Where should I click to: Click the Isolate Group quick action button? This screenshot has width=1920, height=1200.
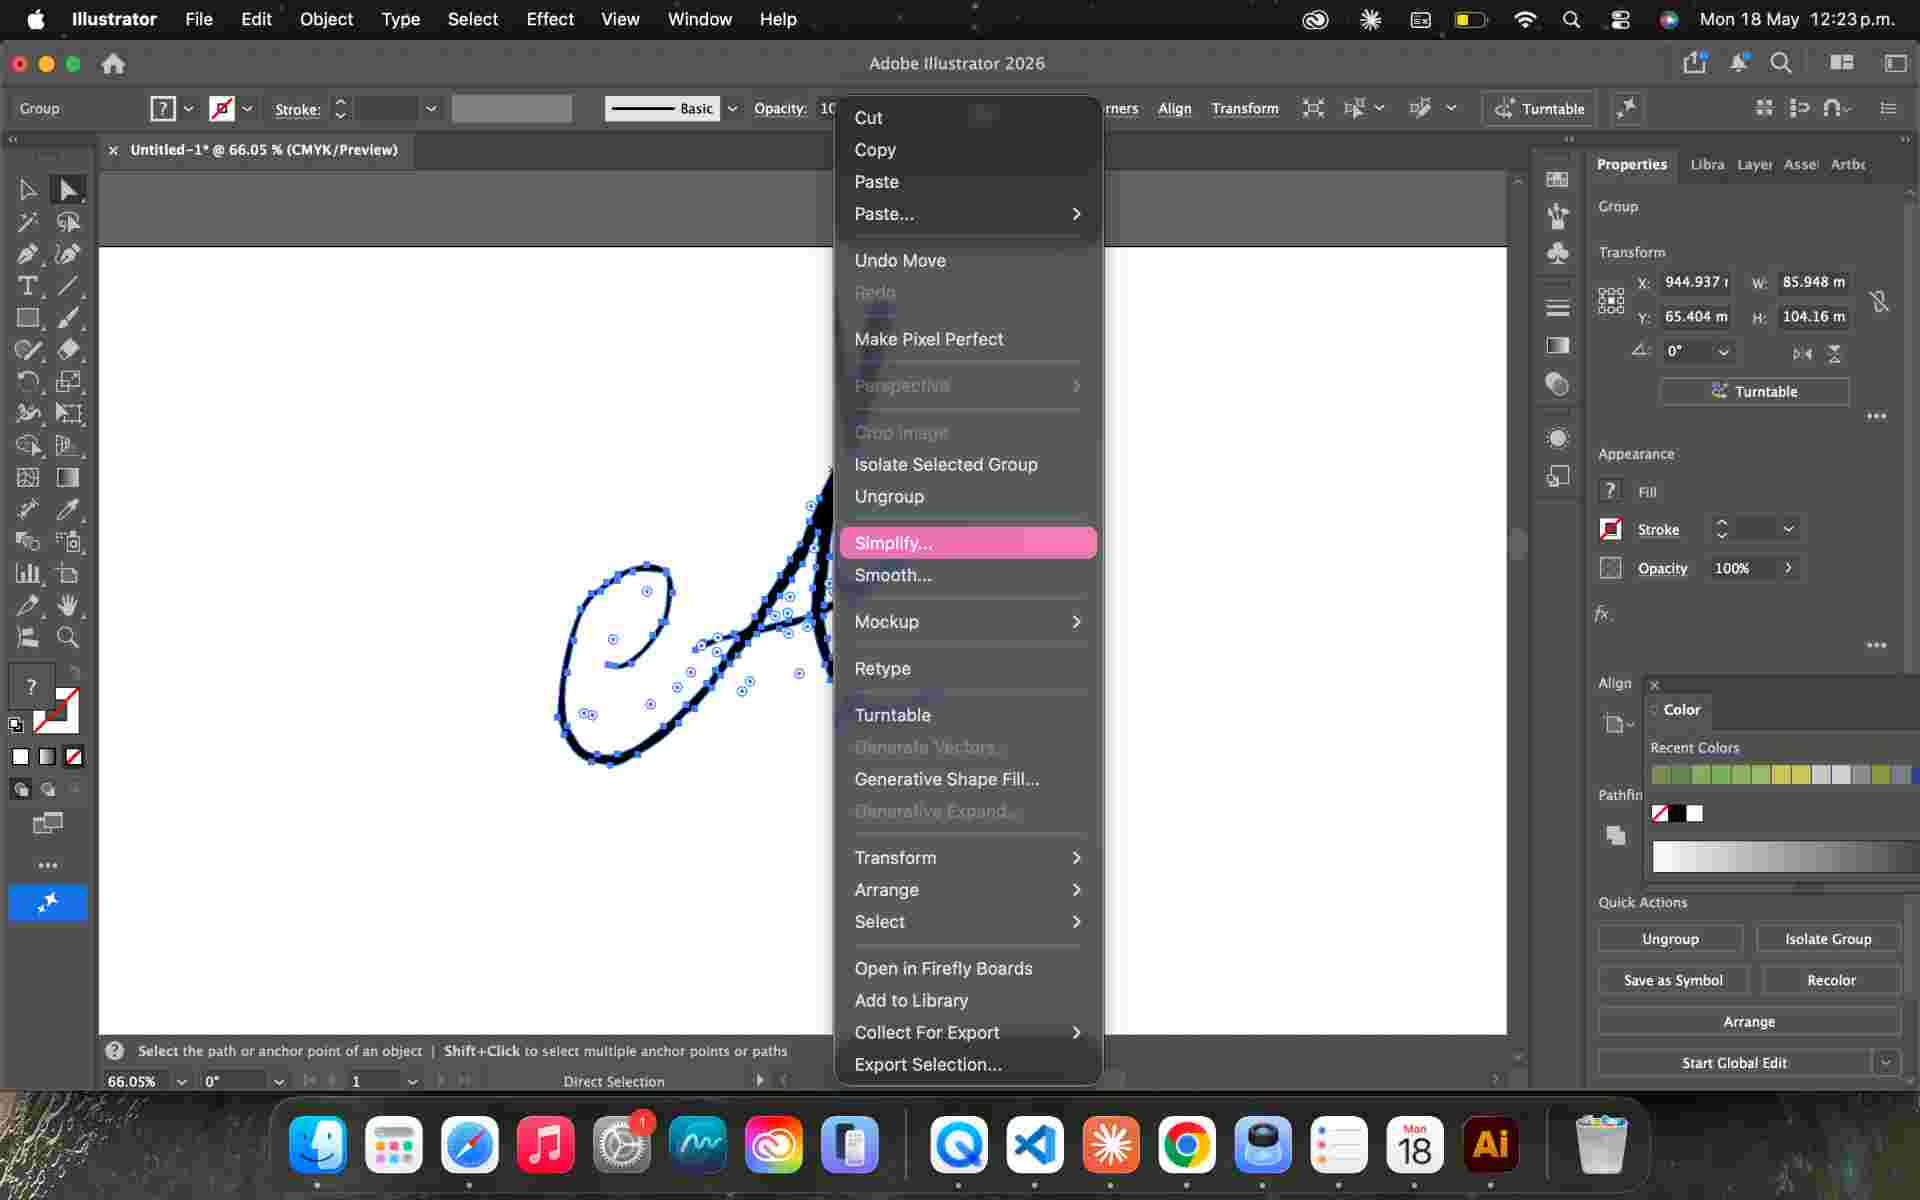pyautogui.click(x=1828, y=939)
